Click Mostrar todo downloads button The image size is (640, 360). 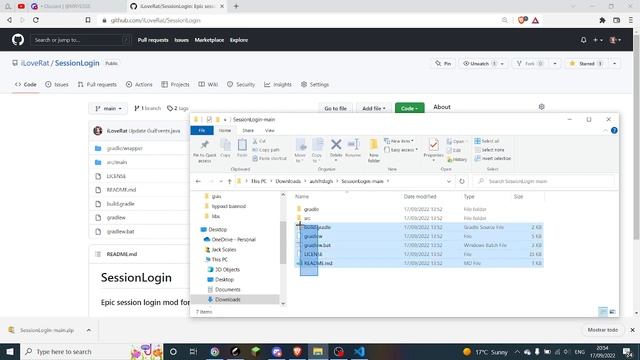pos(602,330)
